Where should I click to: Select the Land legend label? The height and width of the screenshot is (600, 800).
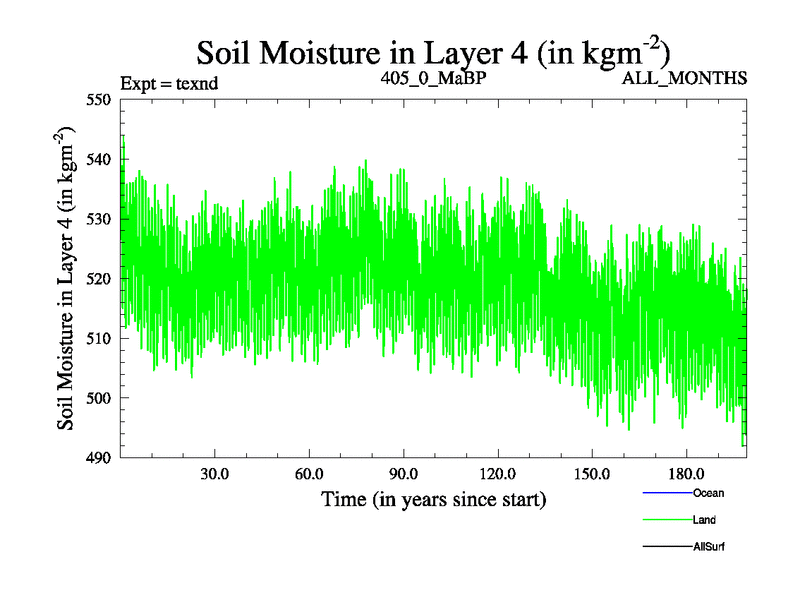[704, 520]
